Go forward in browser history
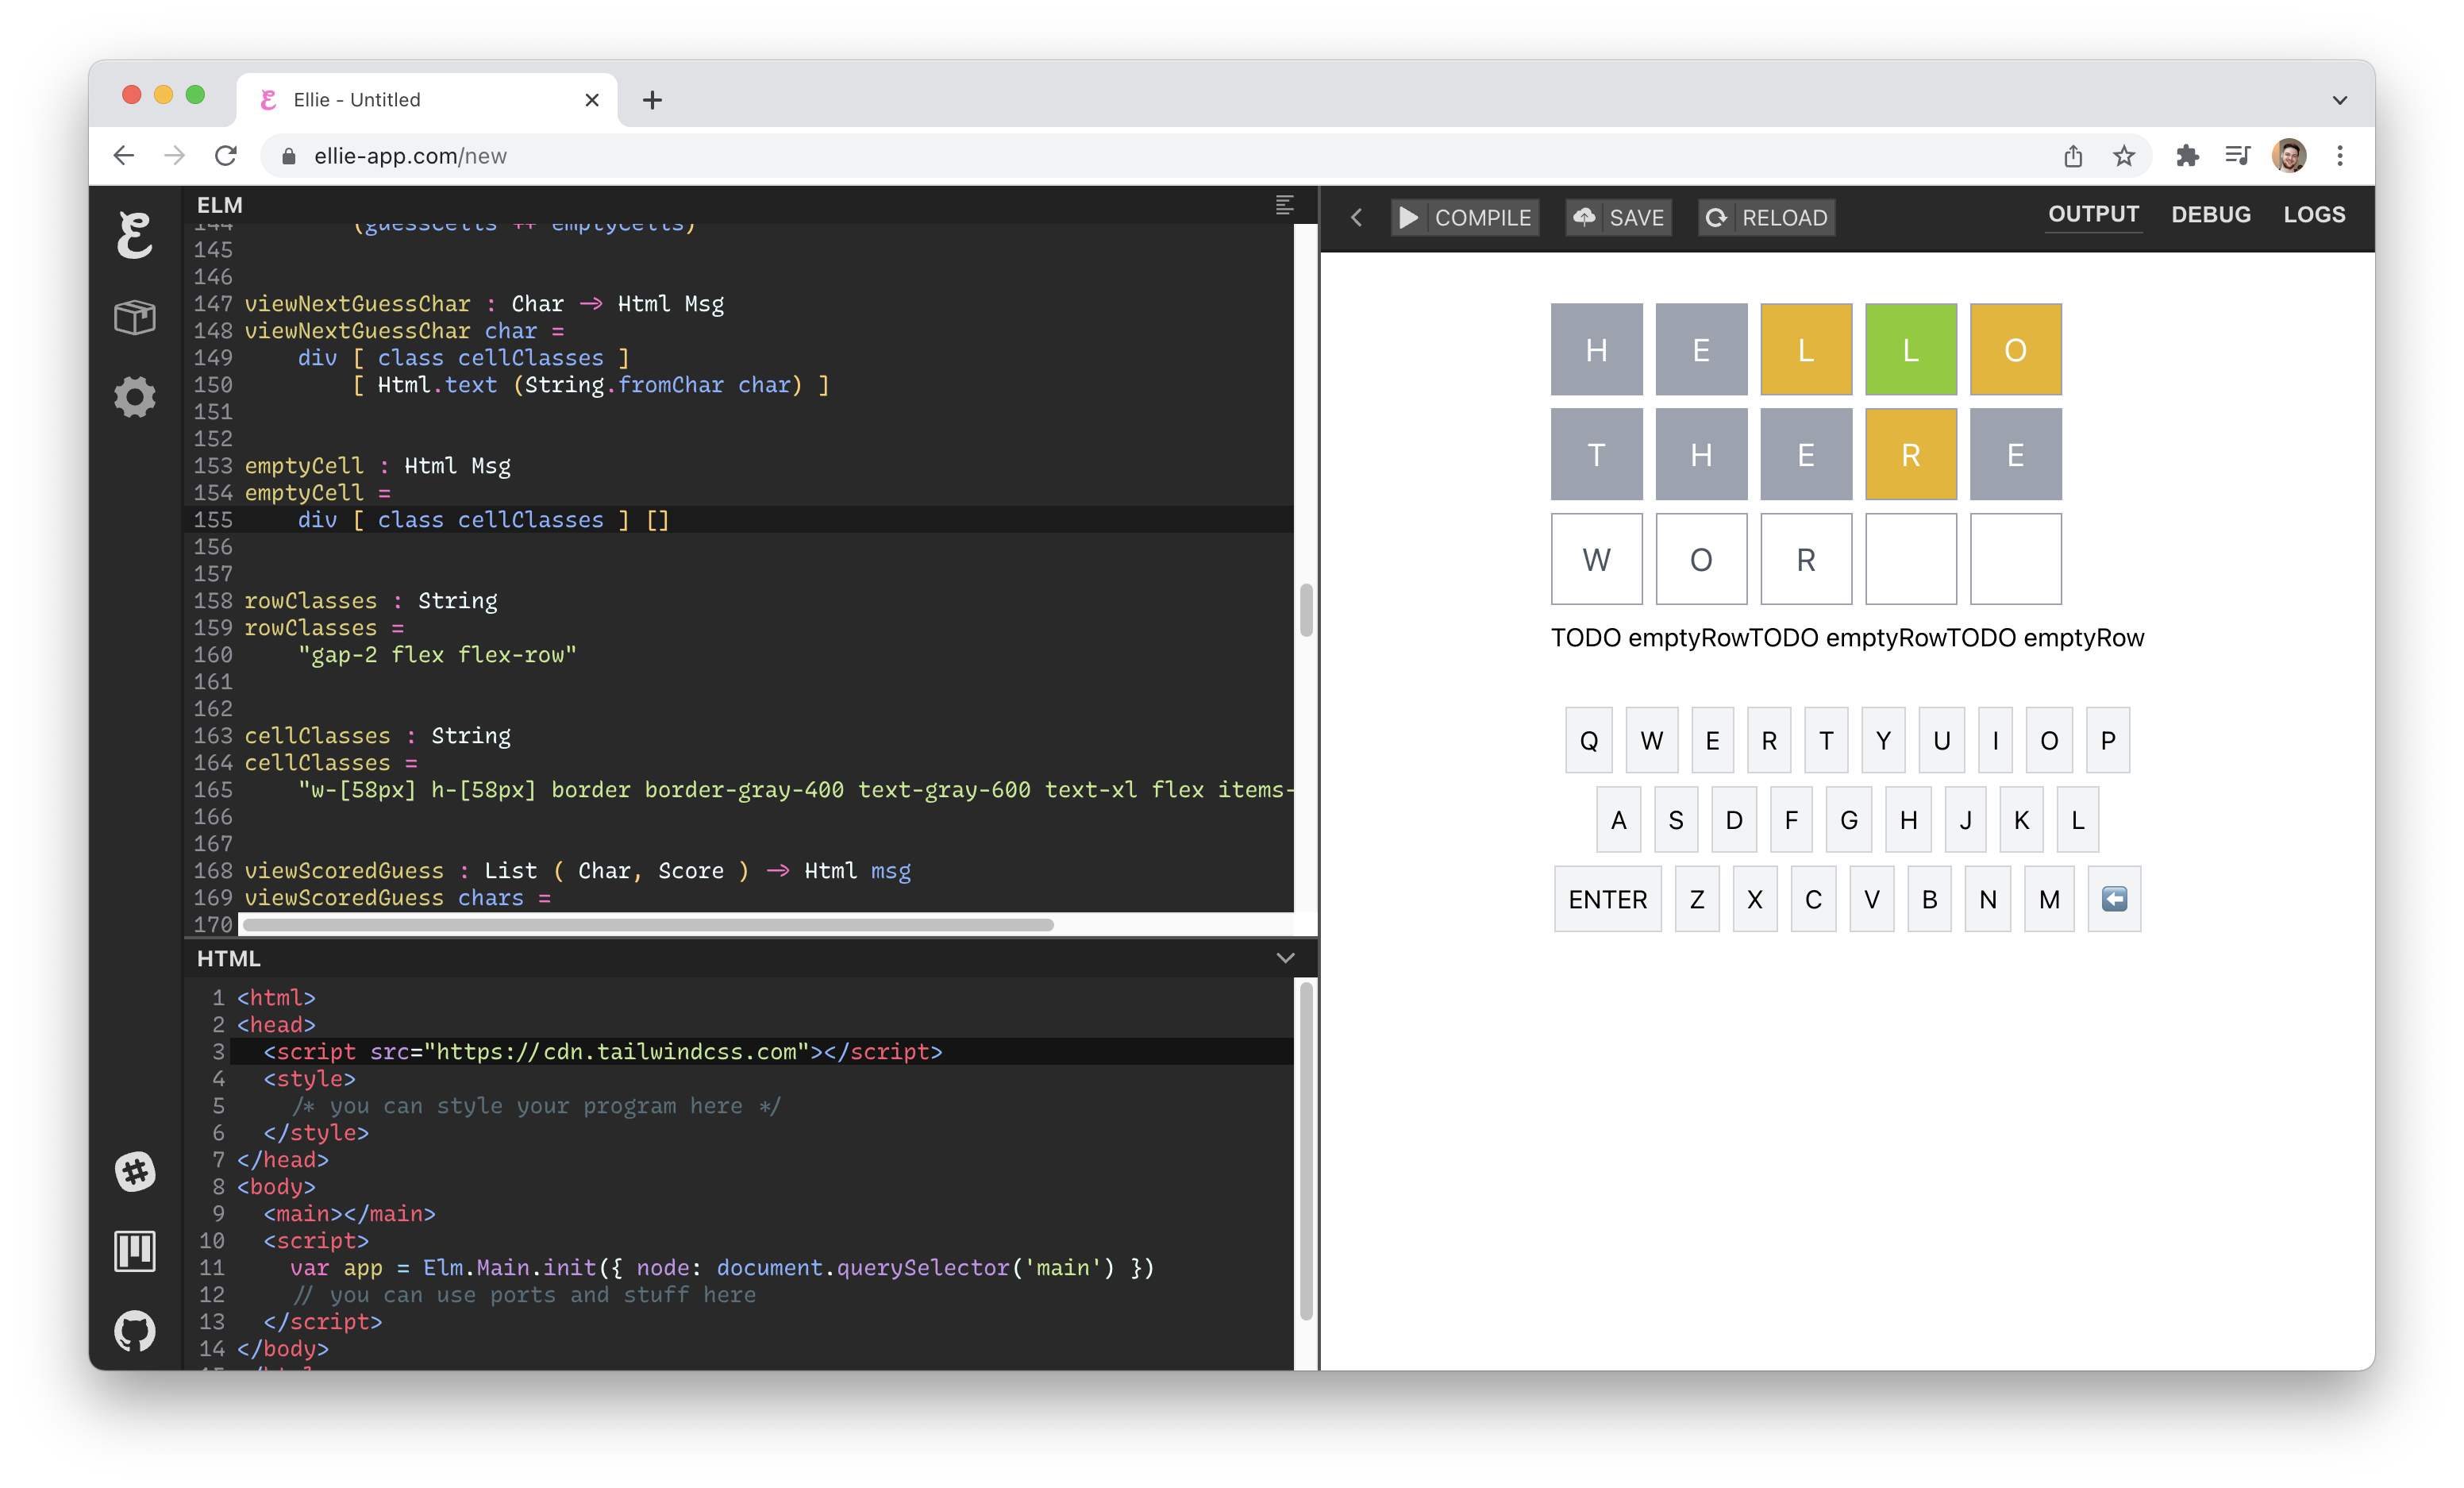 coord(174,155)
